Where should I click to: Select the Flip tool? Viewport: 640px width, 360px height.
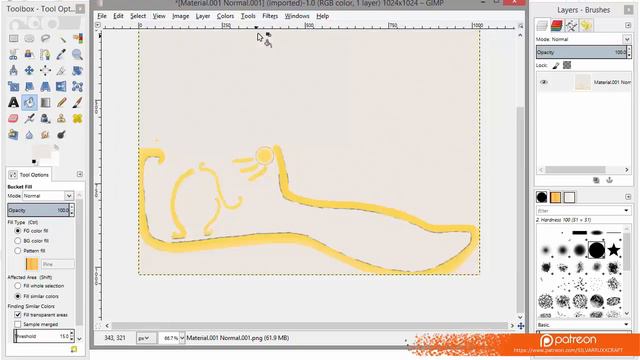coord(62,87)
